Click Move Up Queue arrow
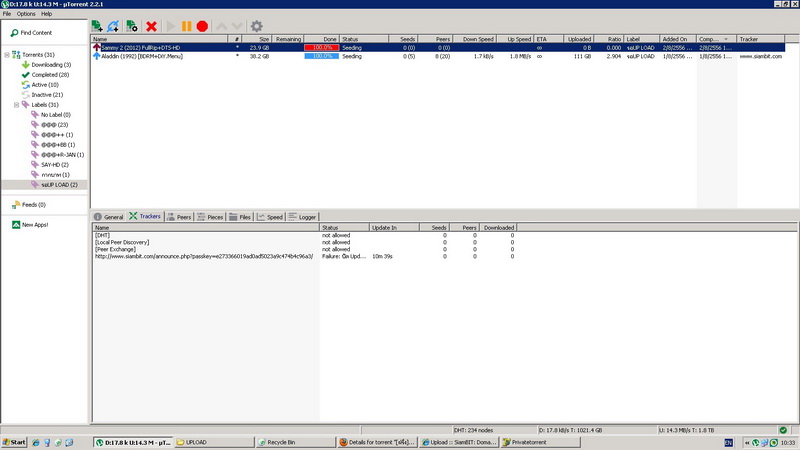The height and width of the screenshot is (450, 800). (221, 26)
